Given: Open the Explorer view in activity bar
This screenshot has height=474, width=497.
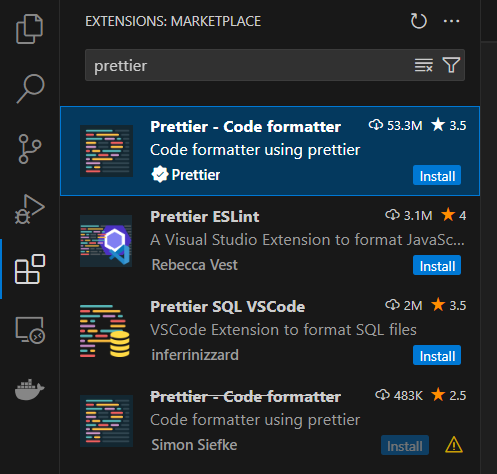Looking at the screenshot, I should point(29,29).
